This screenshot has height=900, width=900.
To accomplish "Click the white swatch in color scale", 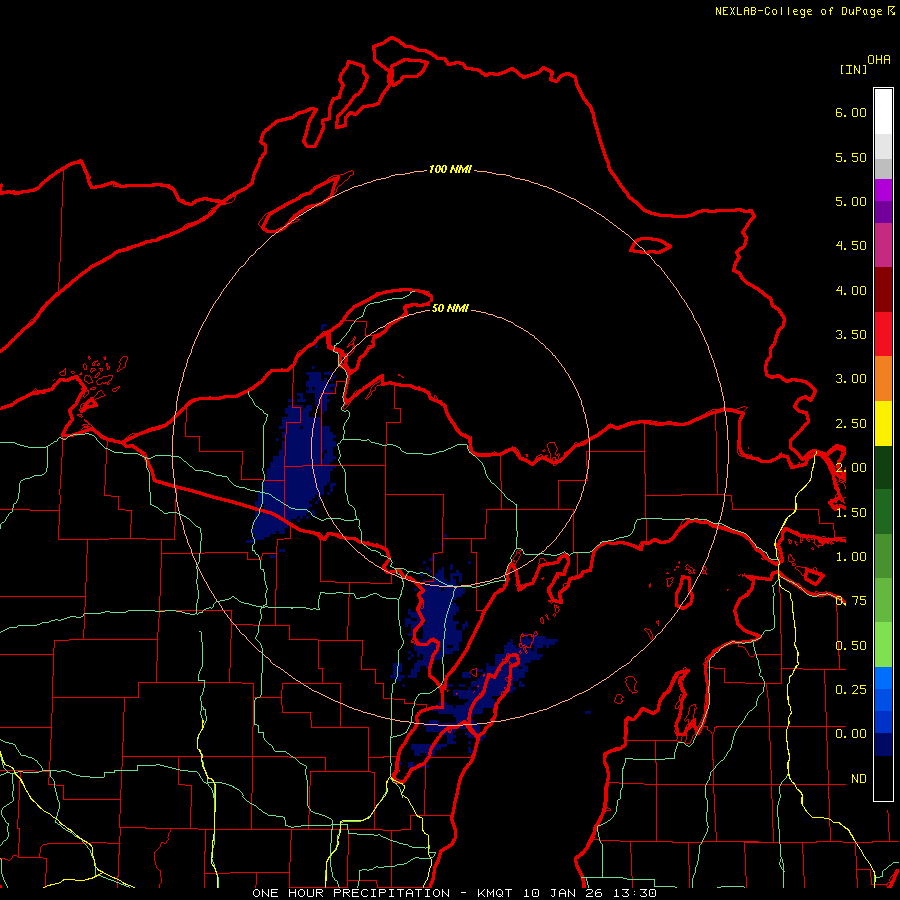I will (883, 112).
